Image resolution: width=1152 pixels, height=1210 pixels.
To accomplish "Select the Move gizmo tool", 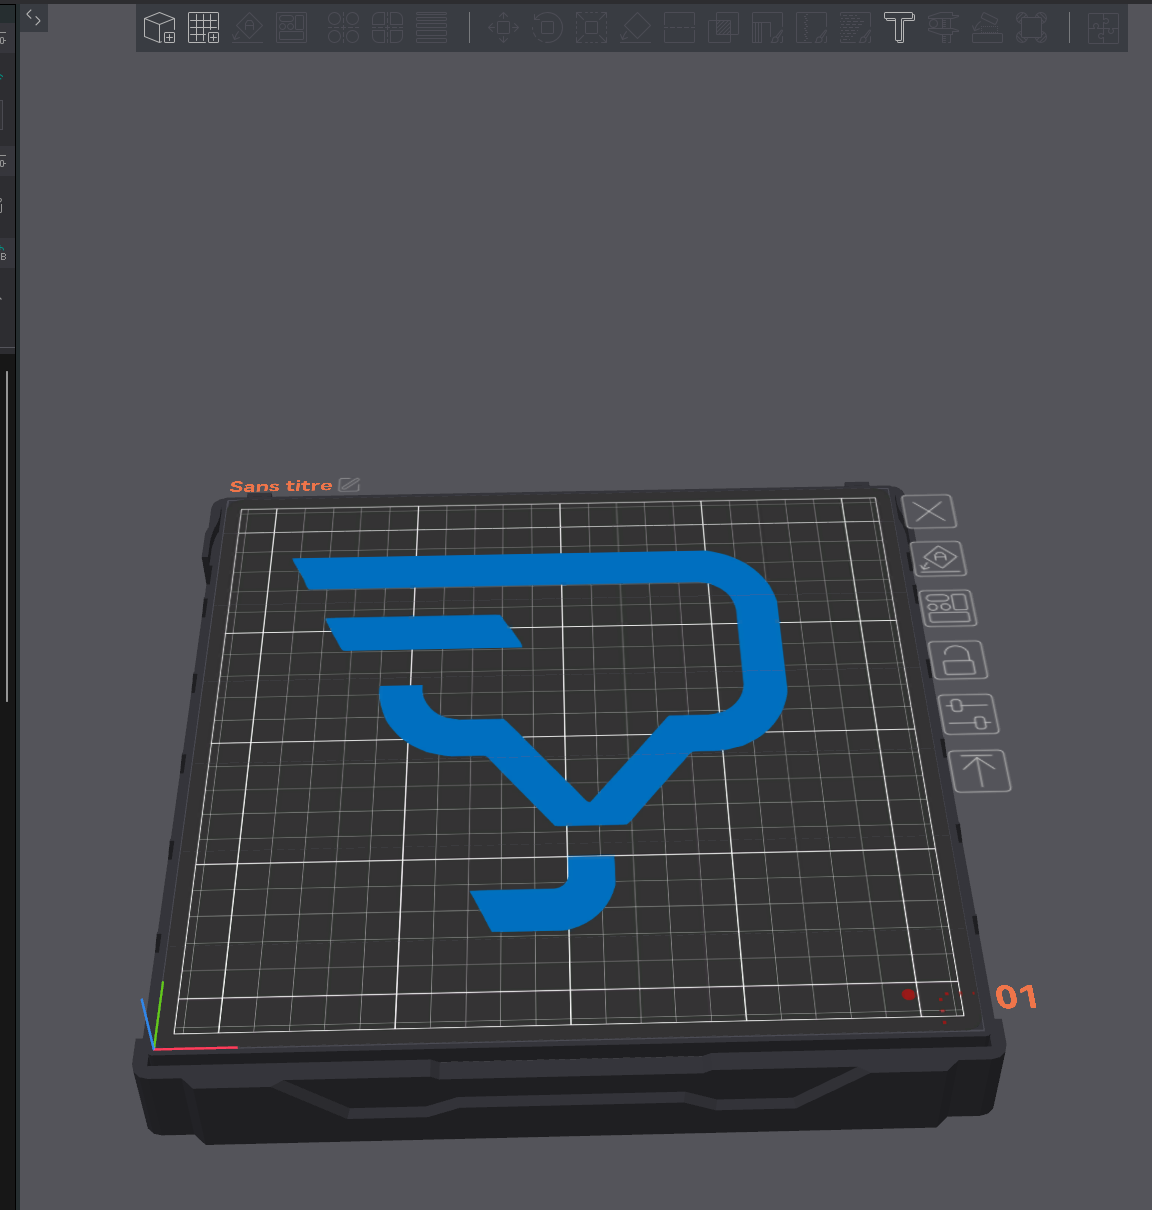I will coord(503,27).
